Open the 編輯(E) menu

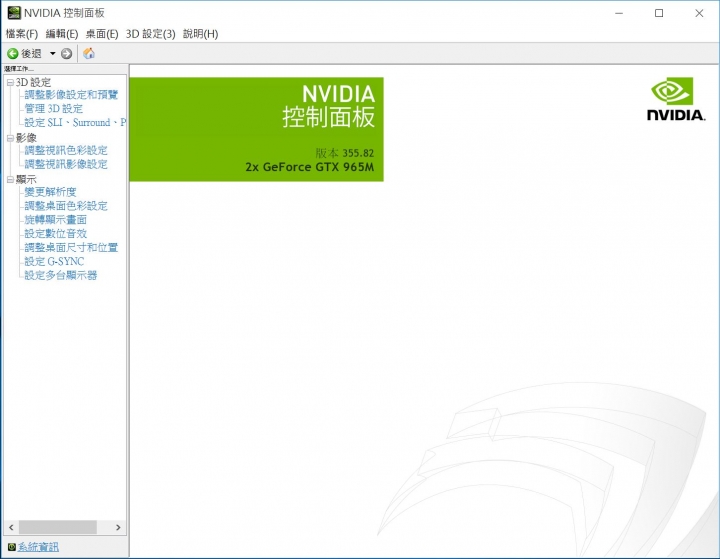pos(62,34)
